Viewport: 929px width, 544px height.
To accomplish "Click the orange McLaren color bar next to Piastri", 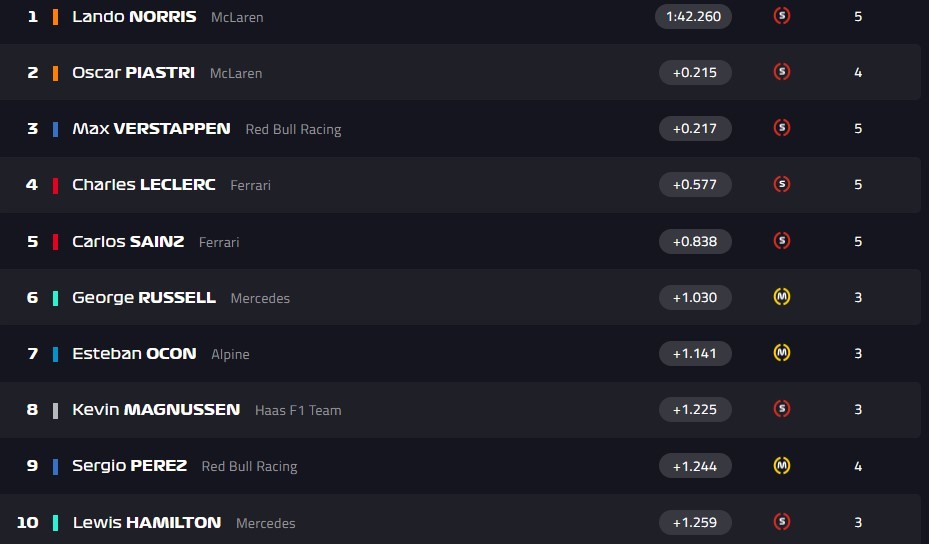I will pyautogui.click(x=55, y=73).
